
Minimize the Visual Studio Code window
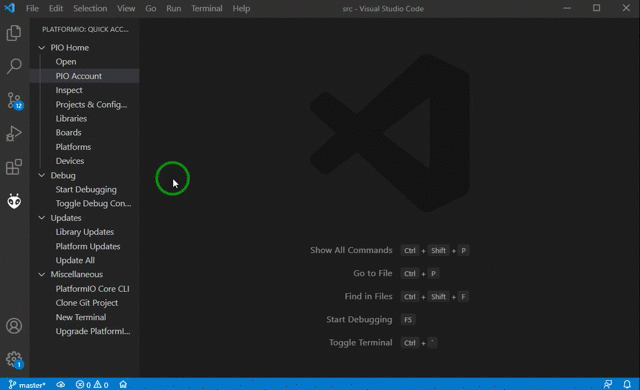click(x=567, y=8)
